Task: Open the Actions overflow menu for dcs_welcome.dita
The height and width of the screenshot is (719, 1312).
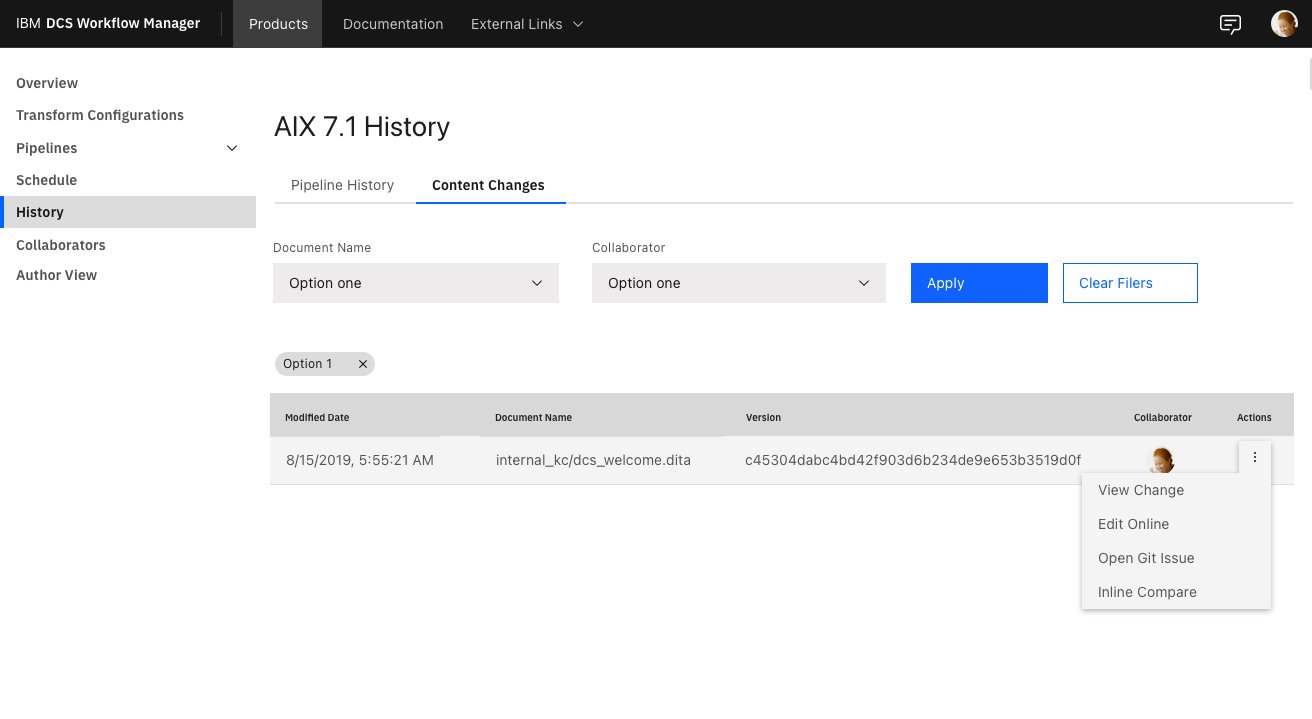Action: pyautogui.click(x=1254, y=457)
